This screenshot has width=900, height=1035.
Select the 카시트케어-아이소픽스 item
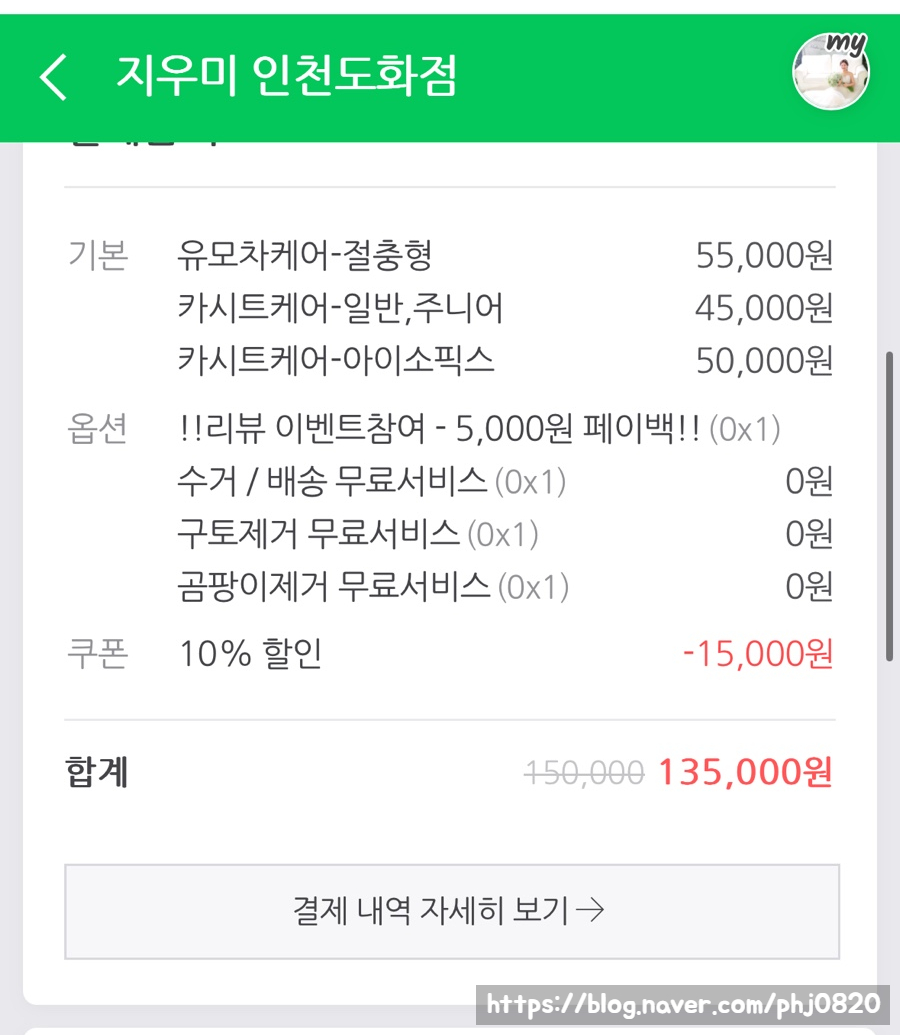pos(336,360)
